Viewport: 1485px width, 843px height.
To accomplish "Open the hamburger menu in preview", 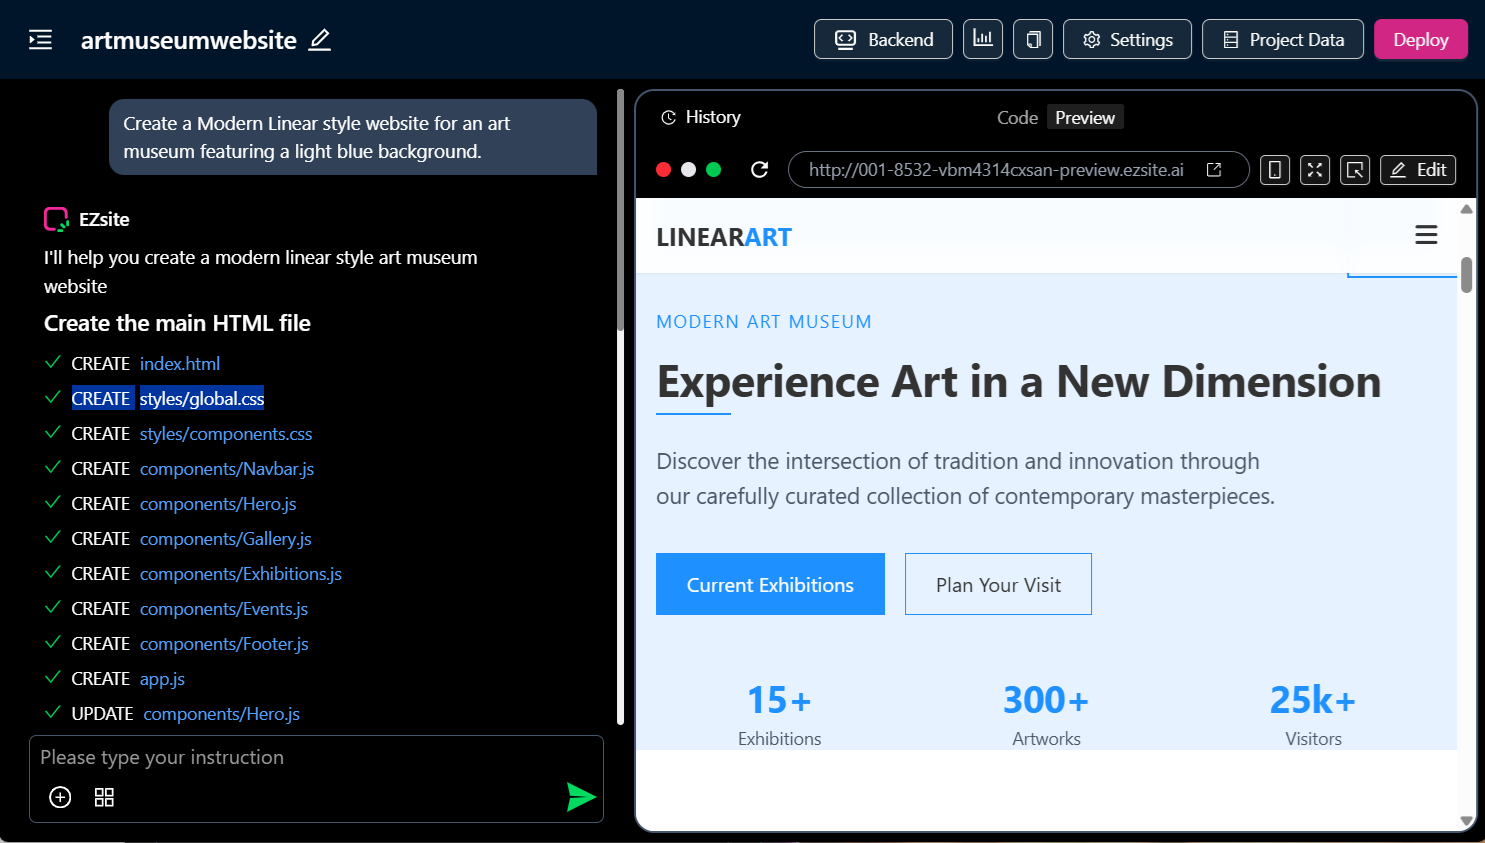I will click(x=1426, y=235).
